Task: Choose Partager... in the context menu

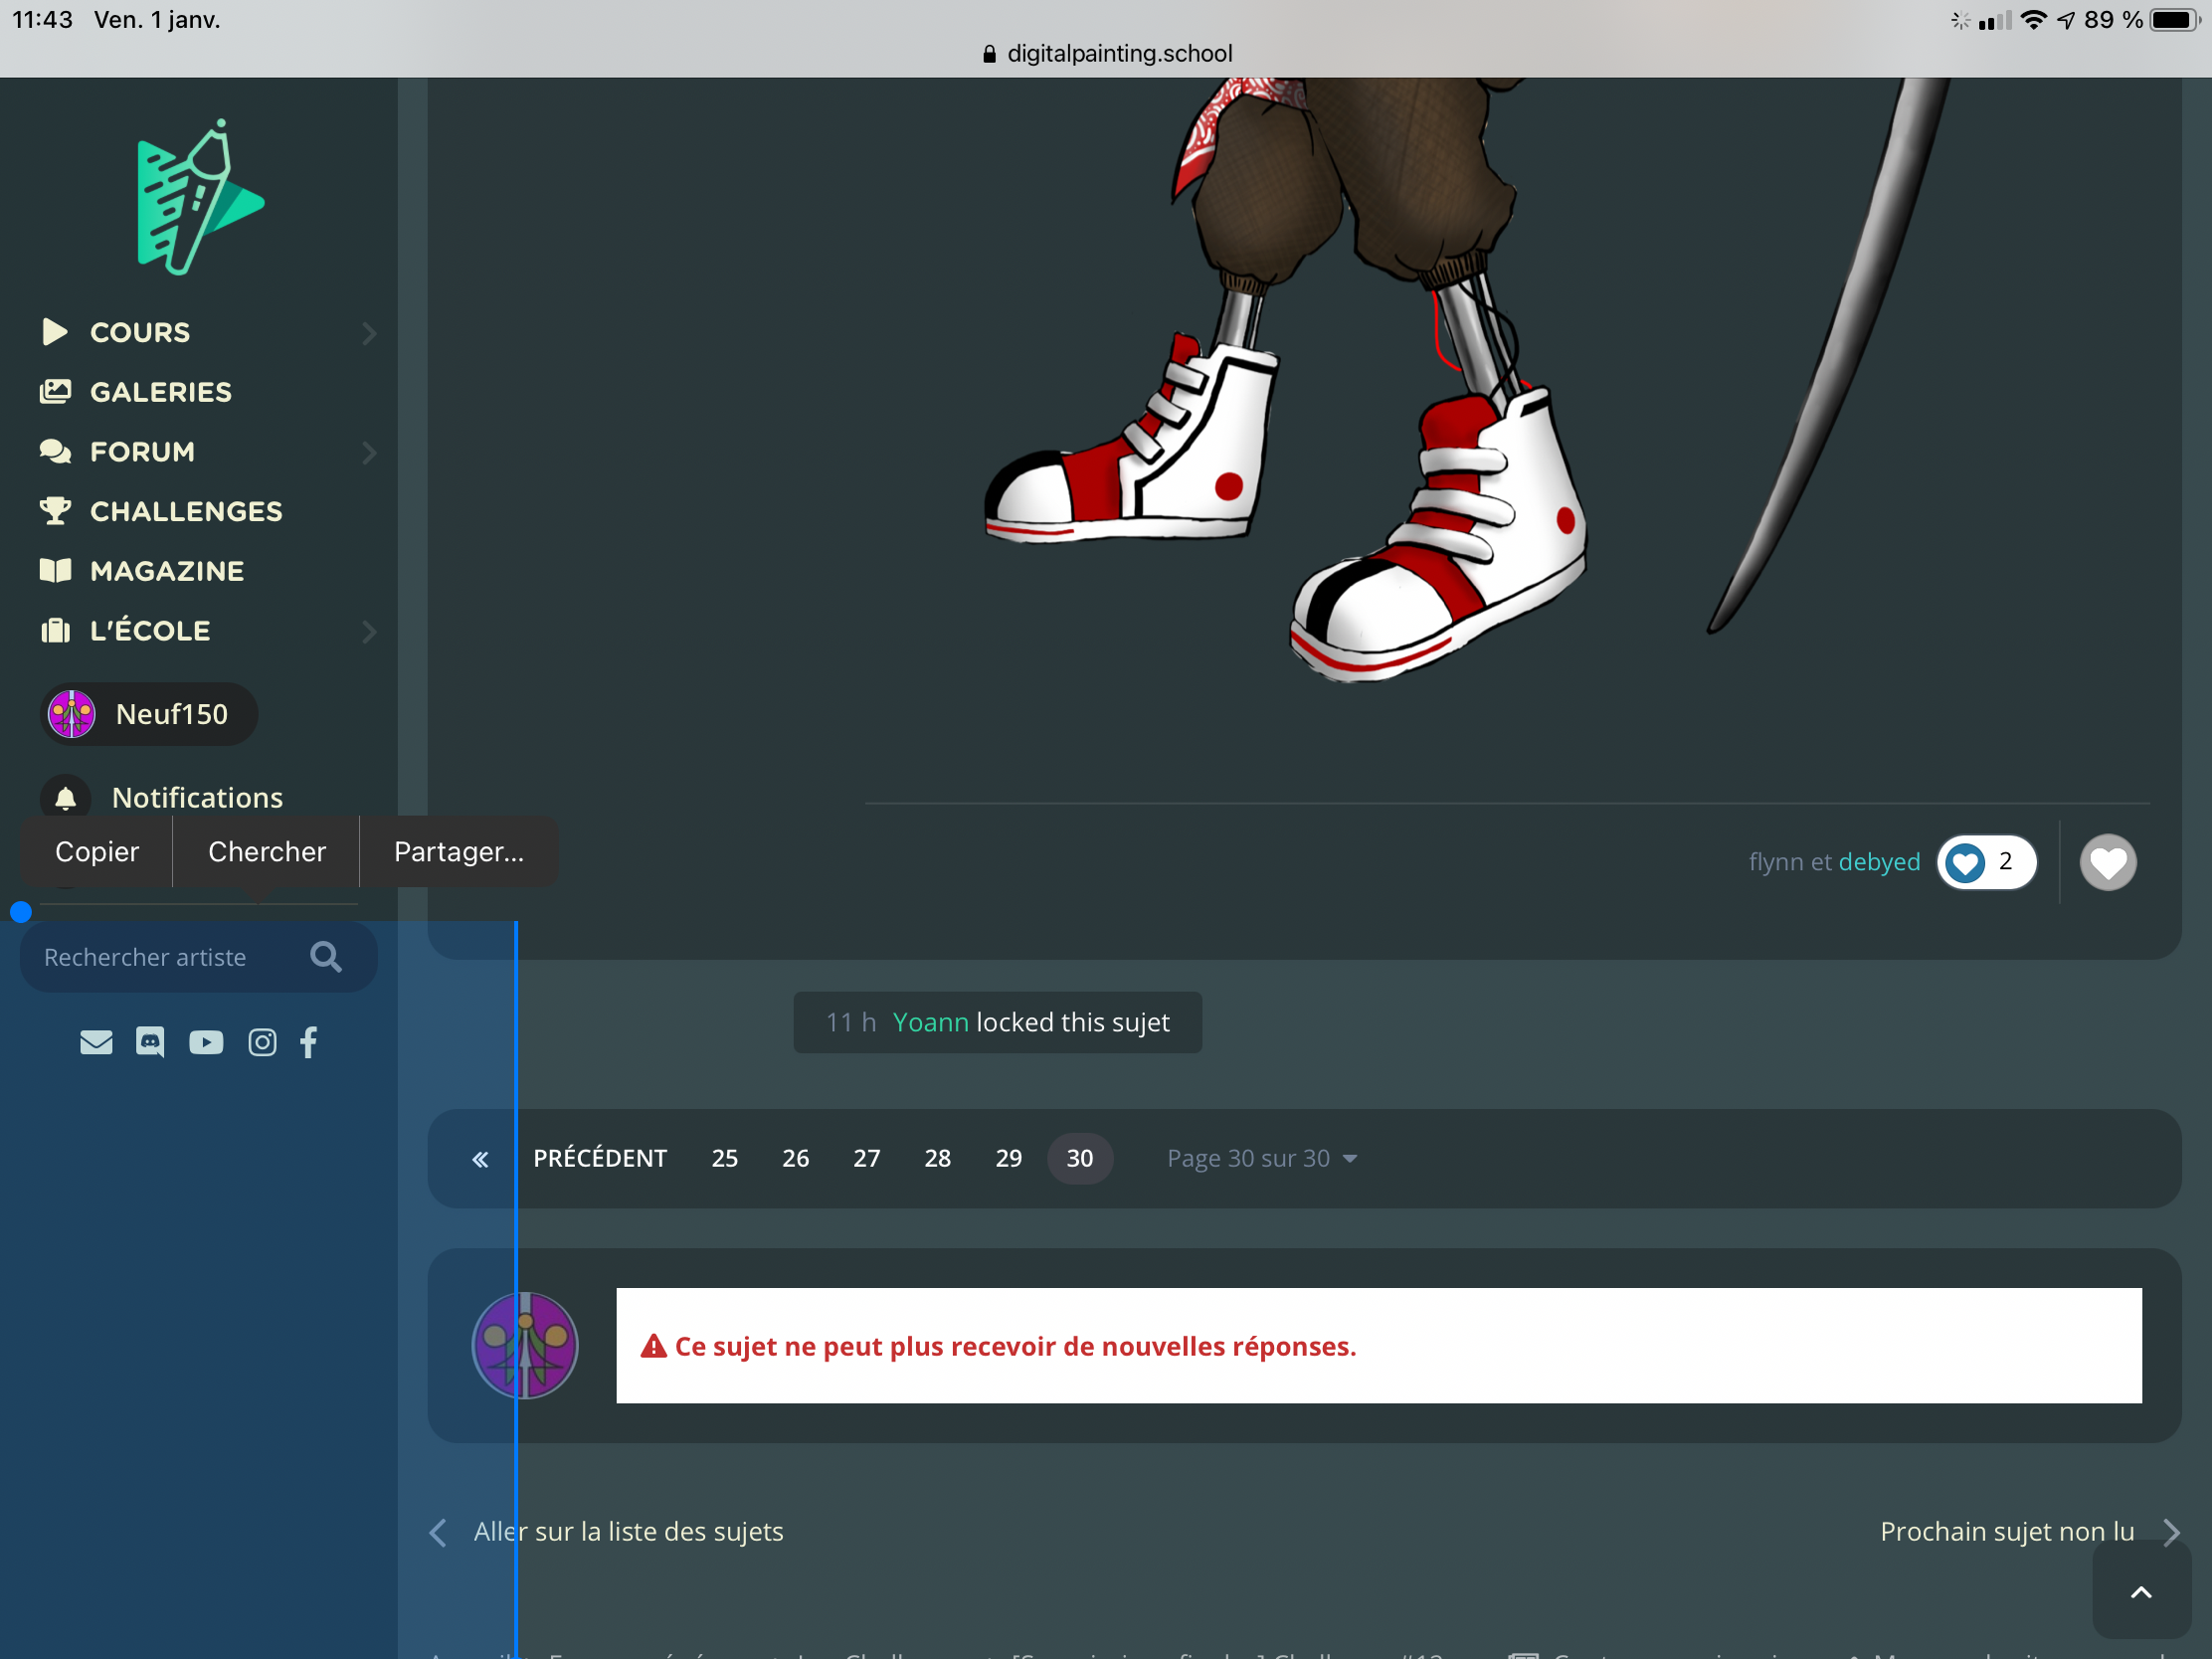Action: click(458, 851)
